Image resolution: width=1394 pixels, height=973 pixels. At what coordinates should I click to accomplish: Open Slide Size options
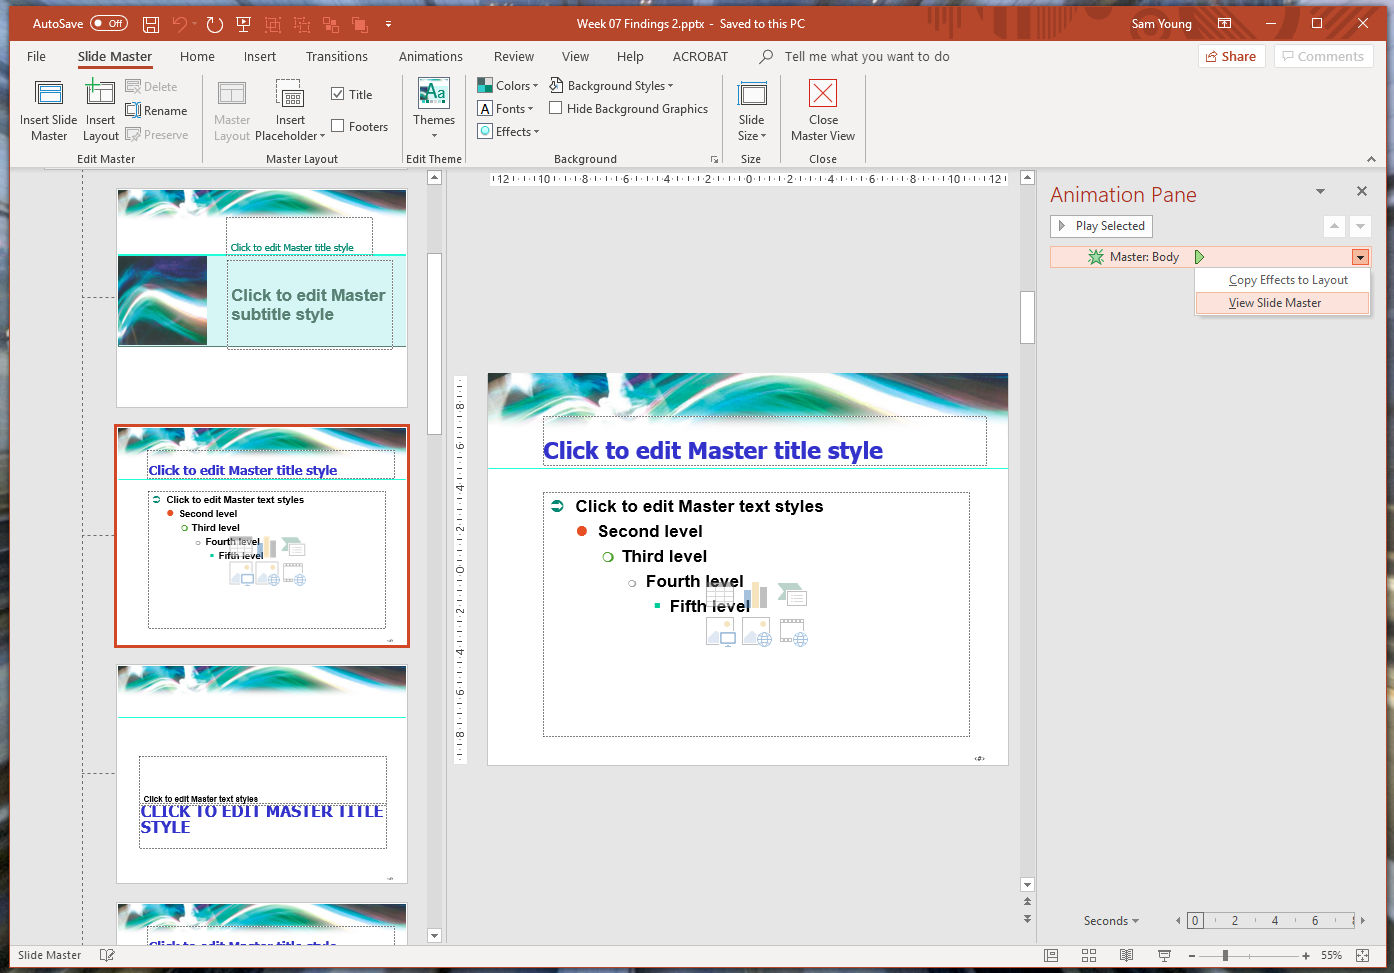pos(751,110)
